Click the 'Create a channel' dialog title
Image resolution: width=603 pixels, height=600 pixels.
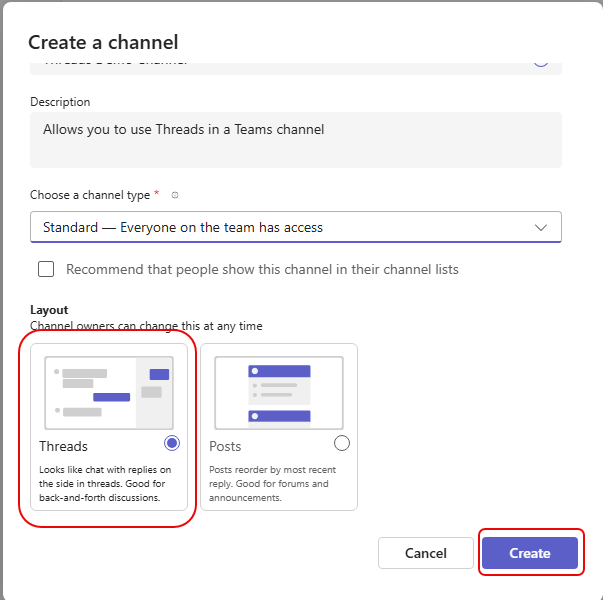pos(103,42)
